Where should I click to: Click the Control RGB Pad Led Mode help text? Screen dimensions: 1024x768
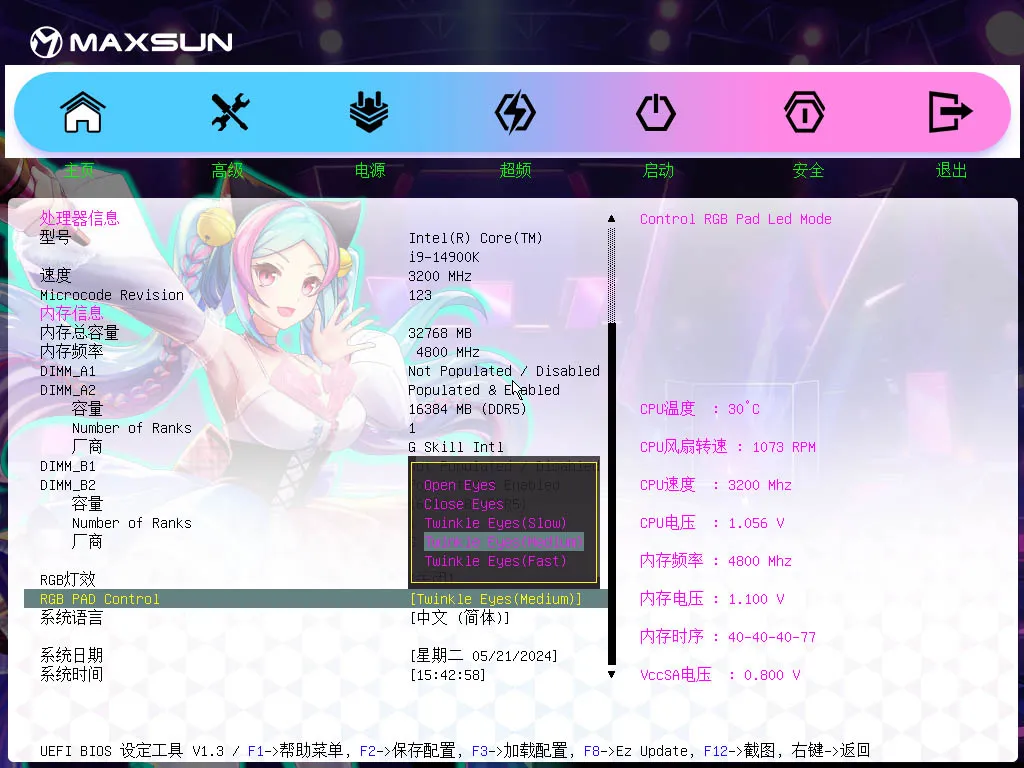pos(735,219)
